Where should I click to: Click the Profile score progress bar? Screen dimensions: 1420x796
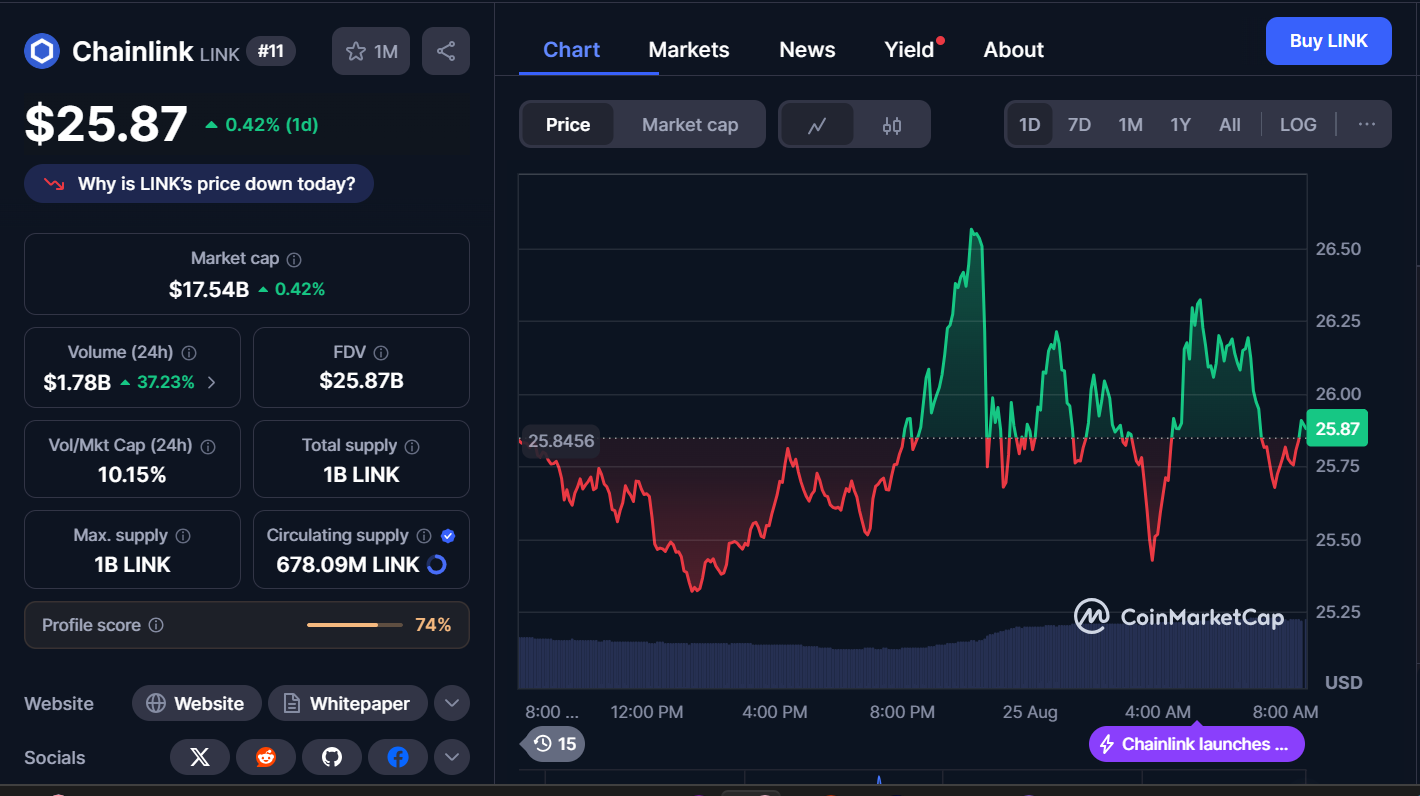tap(355, 625)
